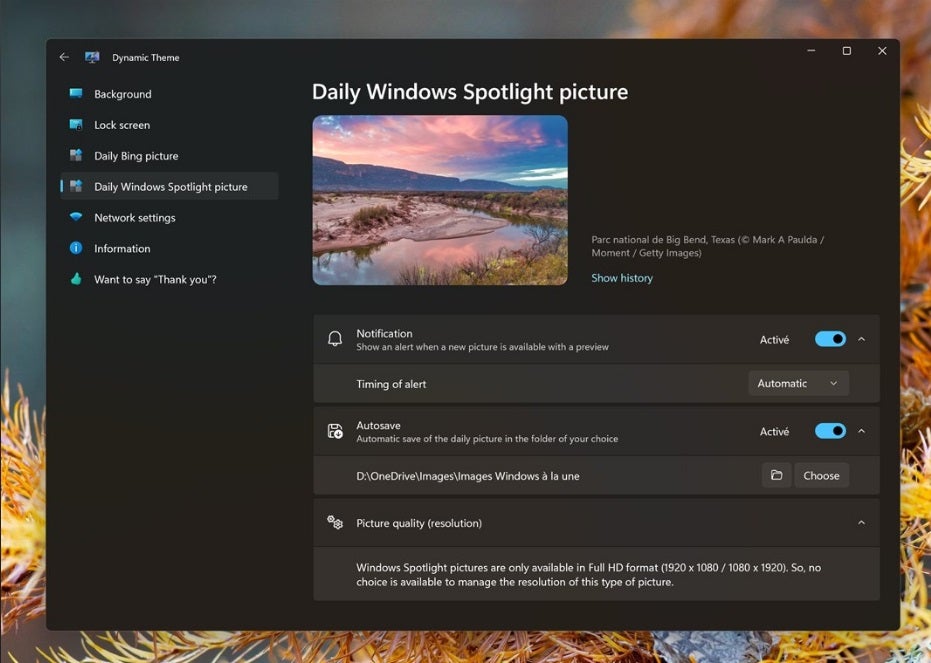Turn off the Autosave toggle
931x663 pixels.
pyautogui.click(x=830, y=432)
